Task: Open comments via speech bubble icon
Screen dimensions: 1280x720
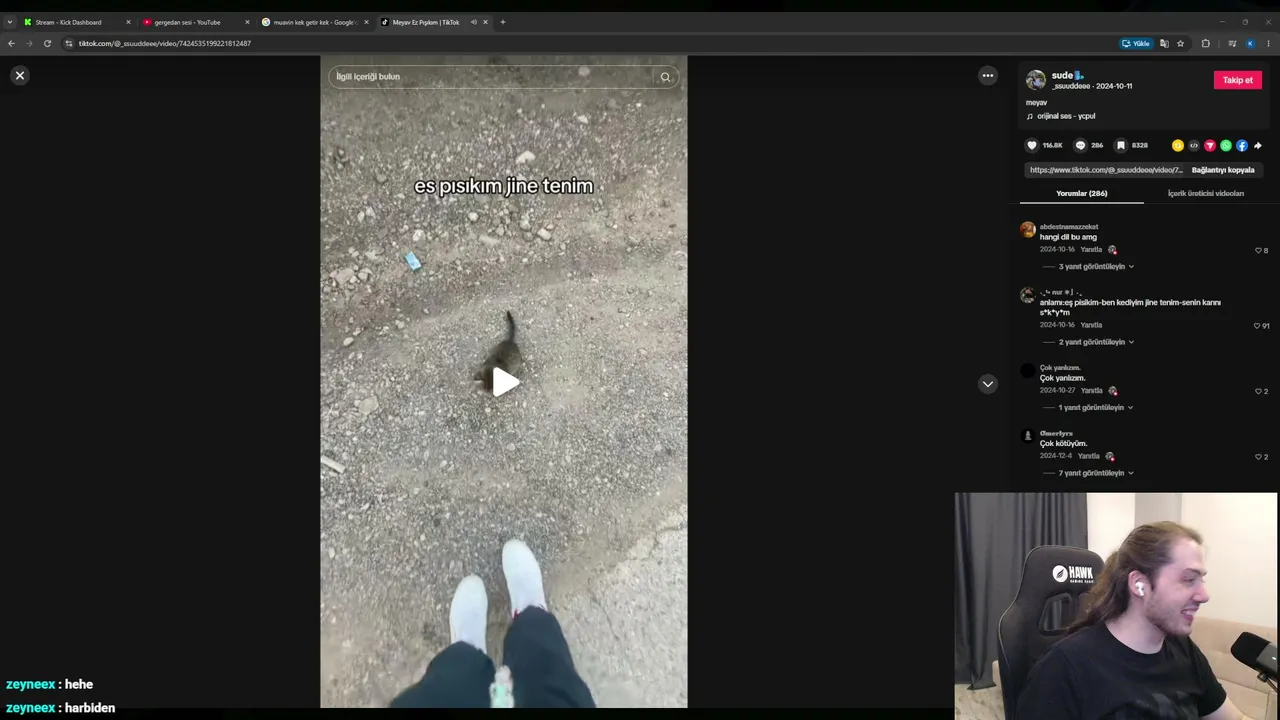Action: pos(1080,145)
